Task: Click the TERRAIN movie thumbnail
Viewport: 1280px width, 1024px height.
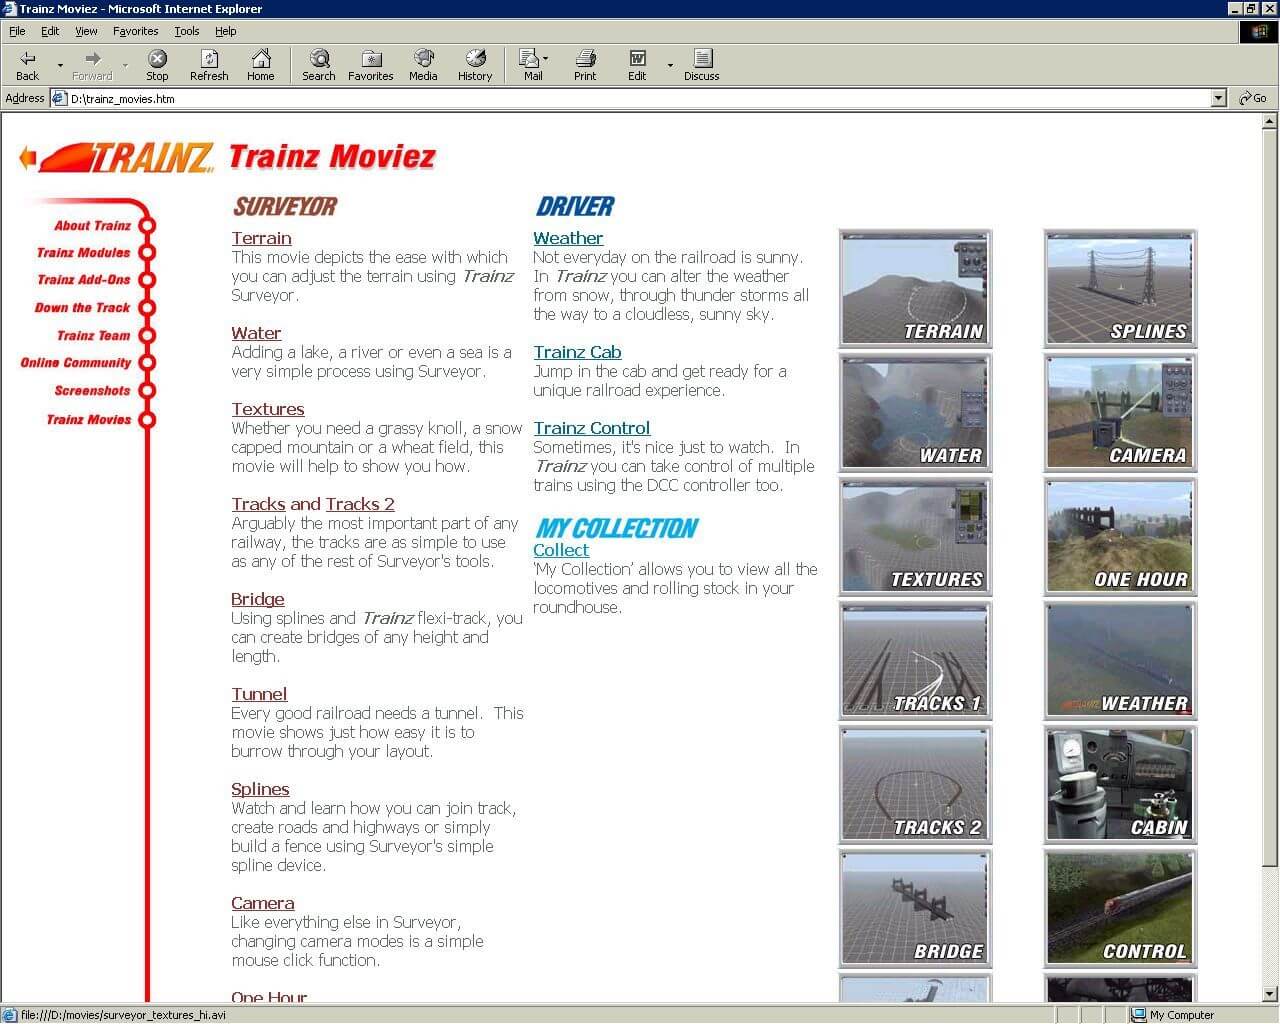Action: [x=915, y=289]
